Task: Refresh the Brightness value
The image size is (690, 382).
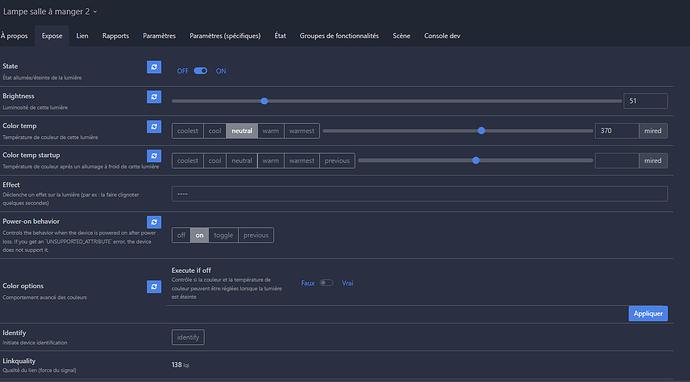Action: tap(154, 97)
